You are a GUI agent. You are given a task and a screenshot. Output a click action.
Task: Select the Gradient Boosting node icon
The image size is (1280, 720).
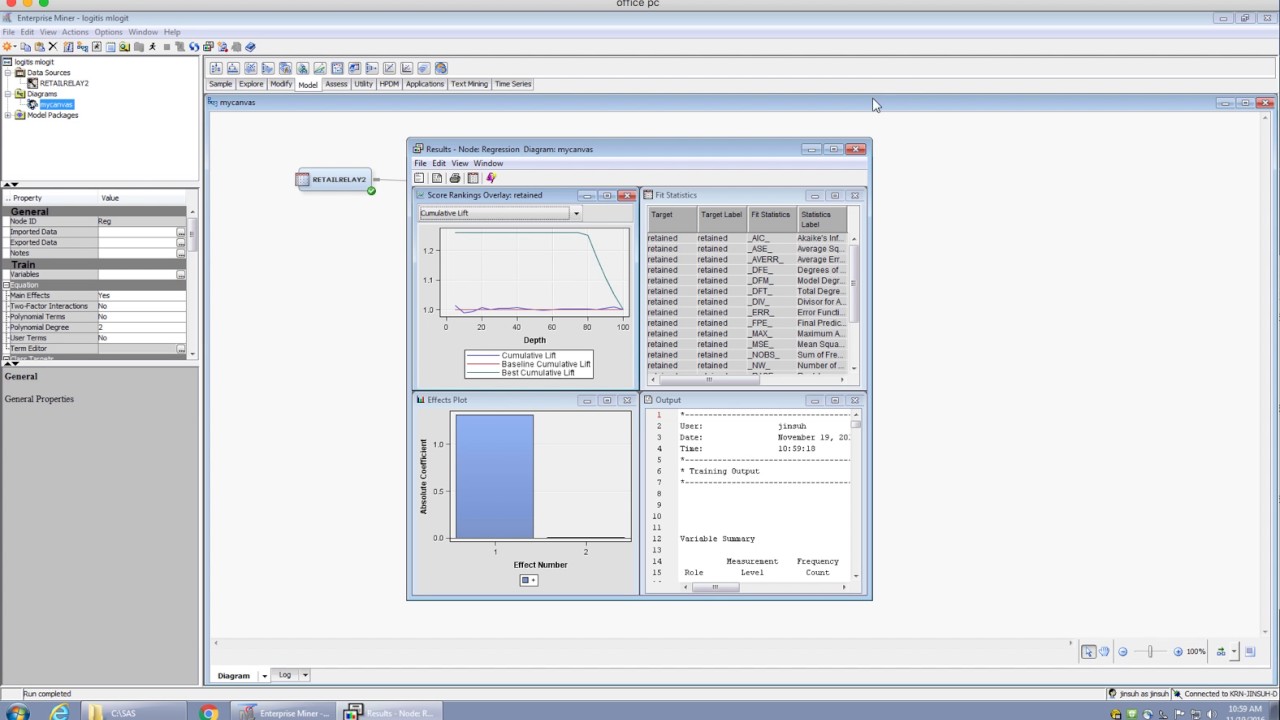coord(302,68)
